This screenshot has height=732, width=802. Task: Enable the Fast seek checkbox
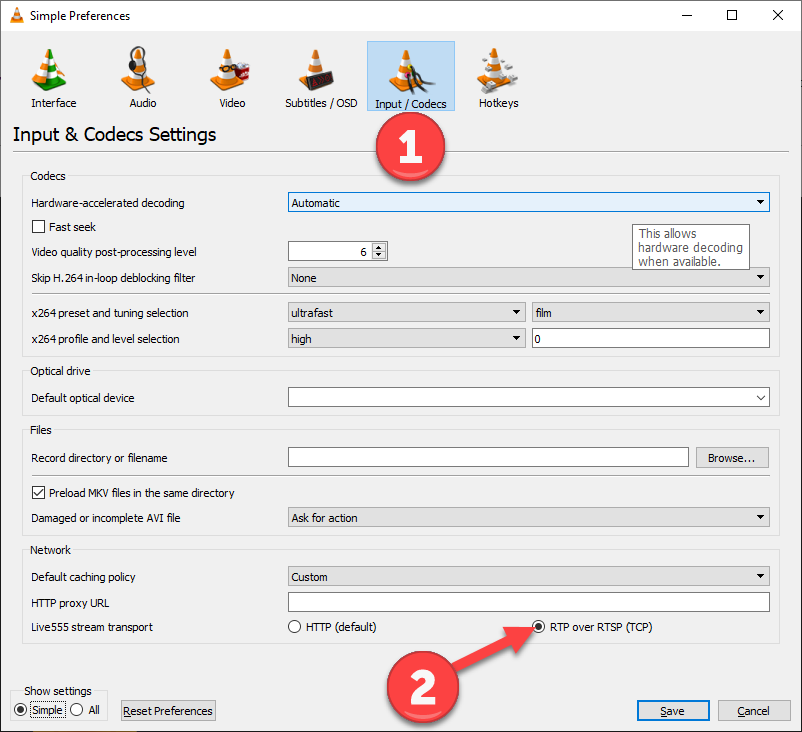tap(37, 227)
